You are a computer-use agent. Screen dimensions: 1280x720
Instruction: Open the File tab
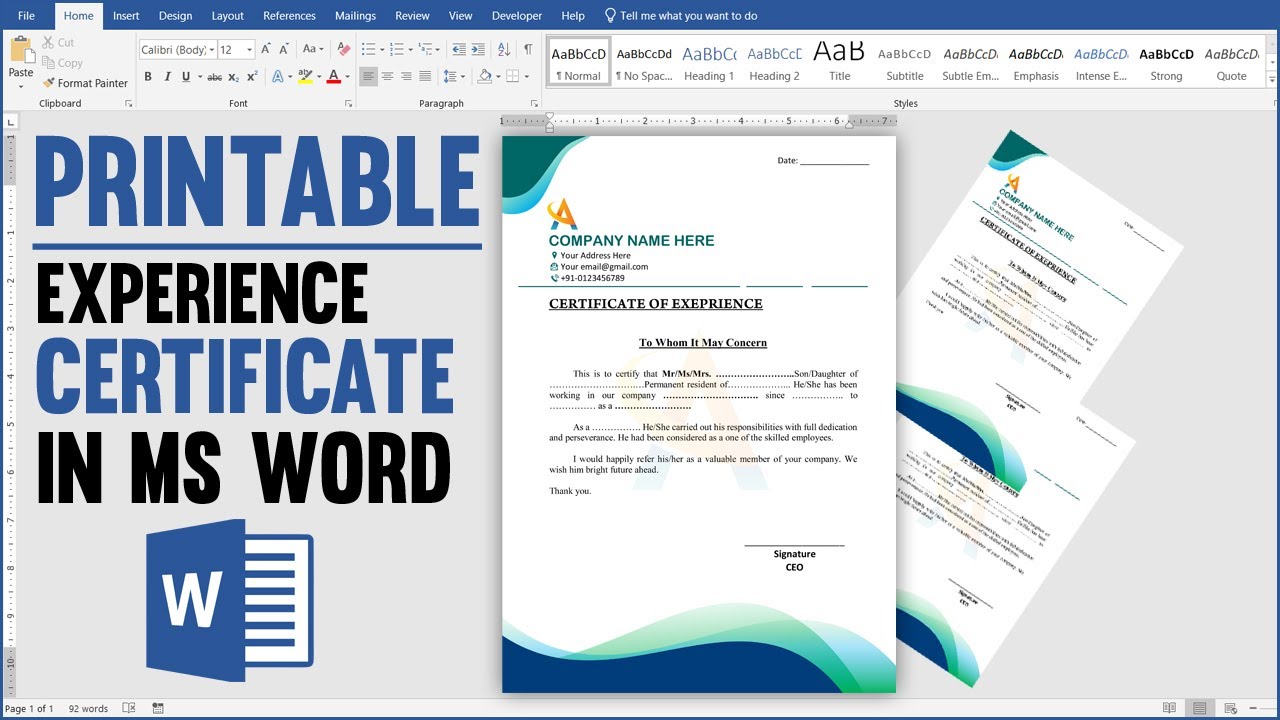26,16
